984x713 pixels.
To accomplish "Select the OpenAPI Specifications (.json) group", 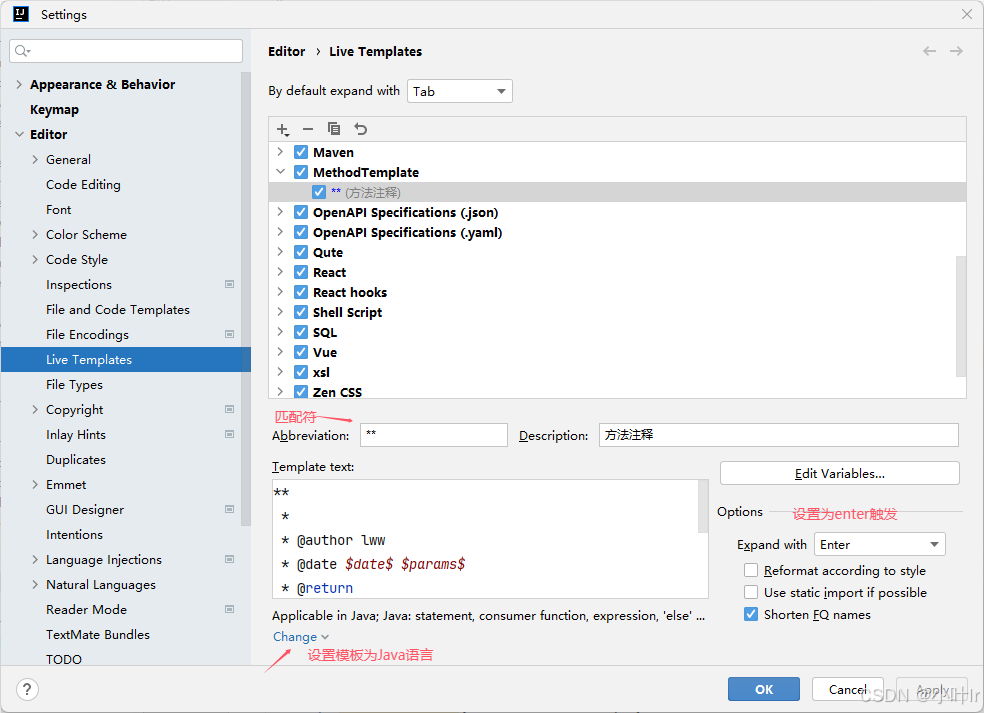I will (x=405, y=212).
